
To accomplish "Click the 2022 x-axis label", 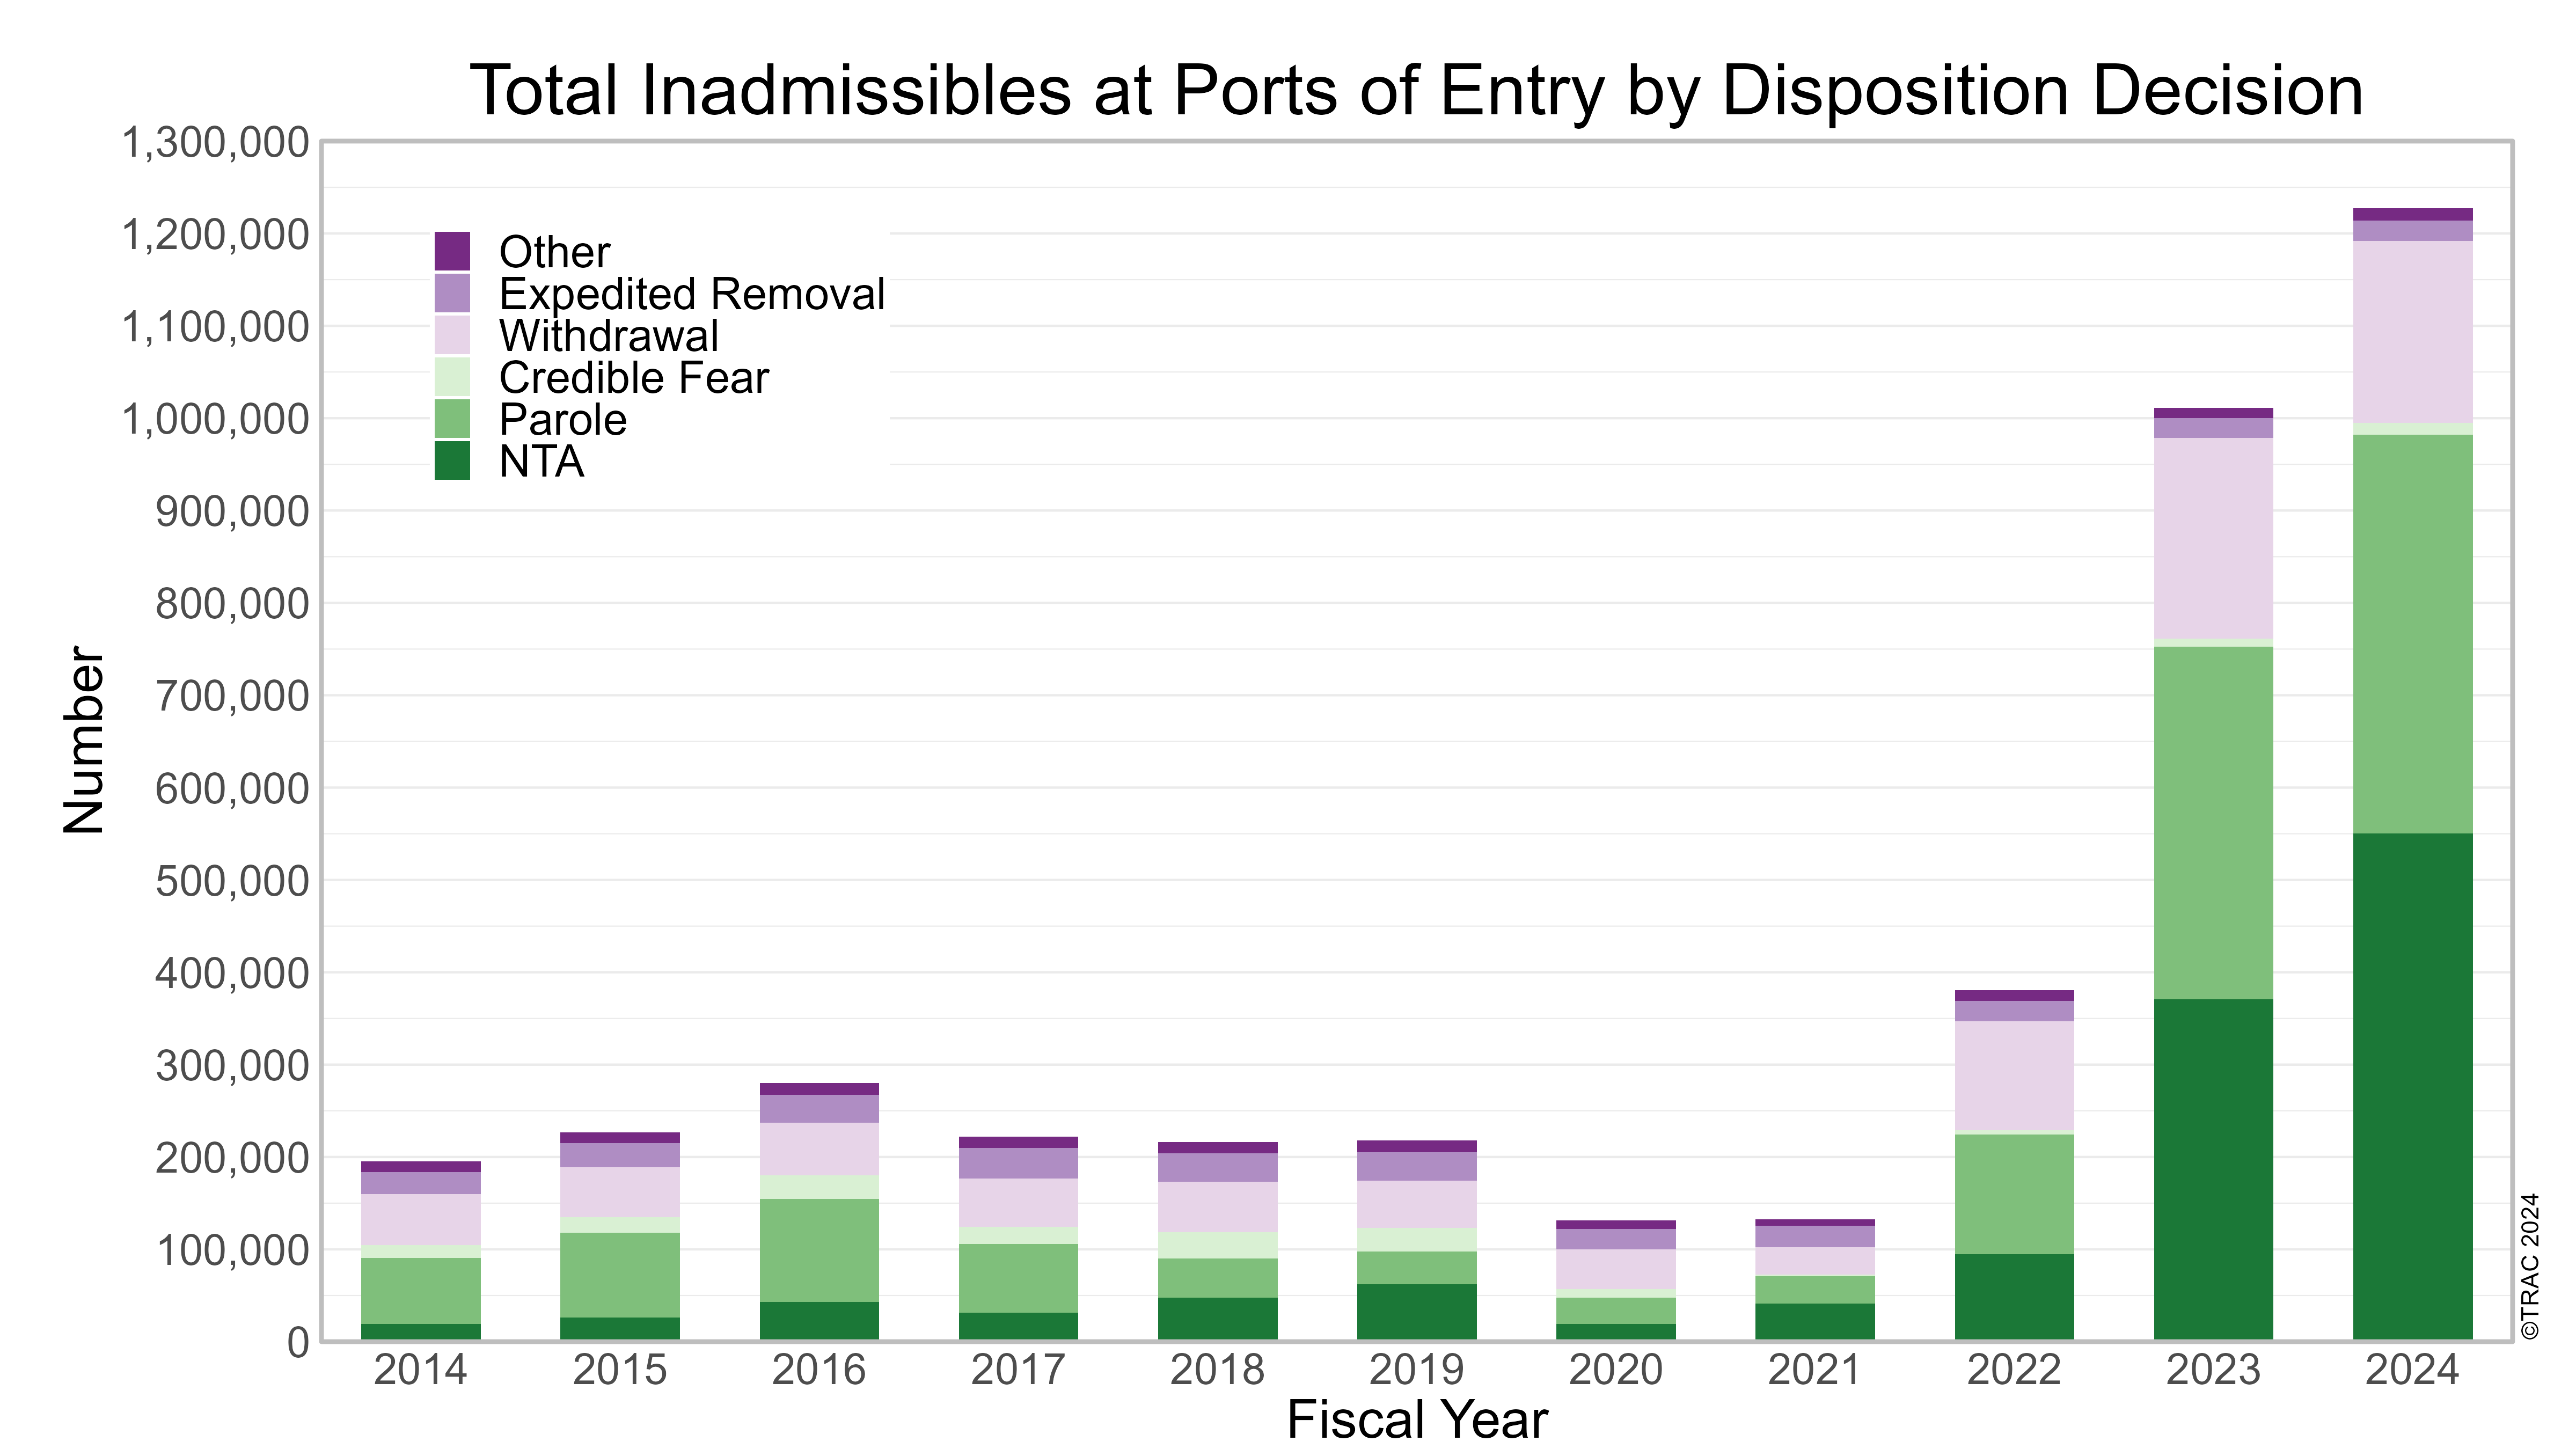I will (2014, 1370).
